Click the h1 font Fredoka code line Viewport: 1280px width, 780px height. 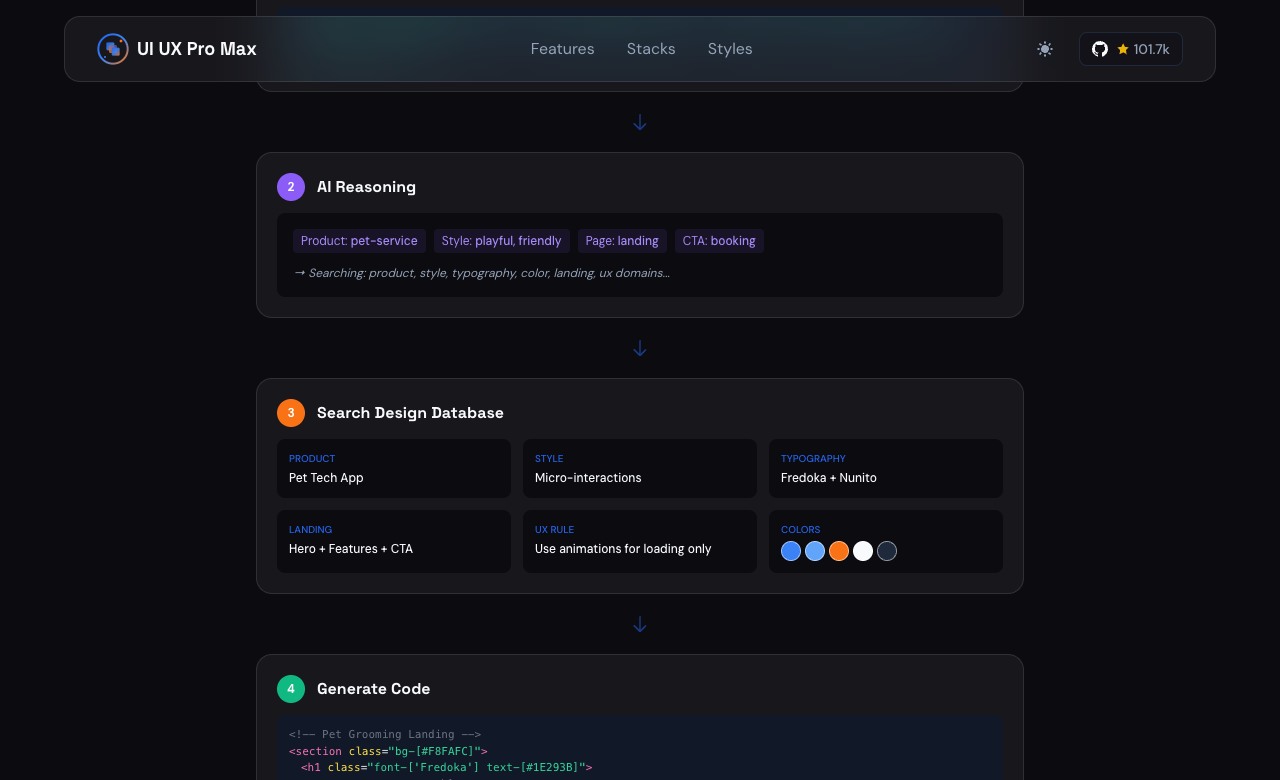click(x=447, y=768)
